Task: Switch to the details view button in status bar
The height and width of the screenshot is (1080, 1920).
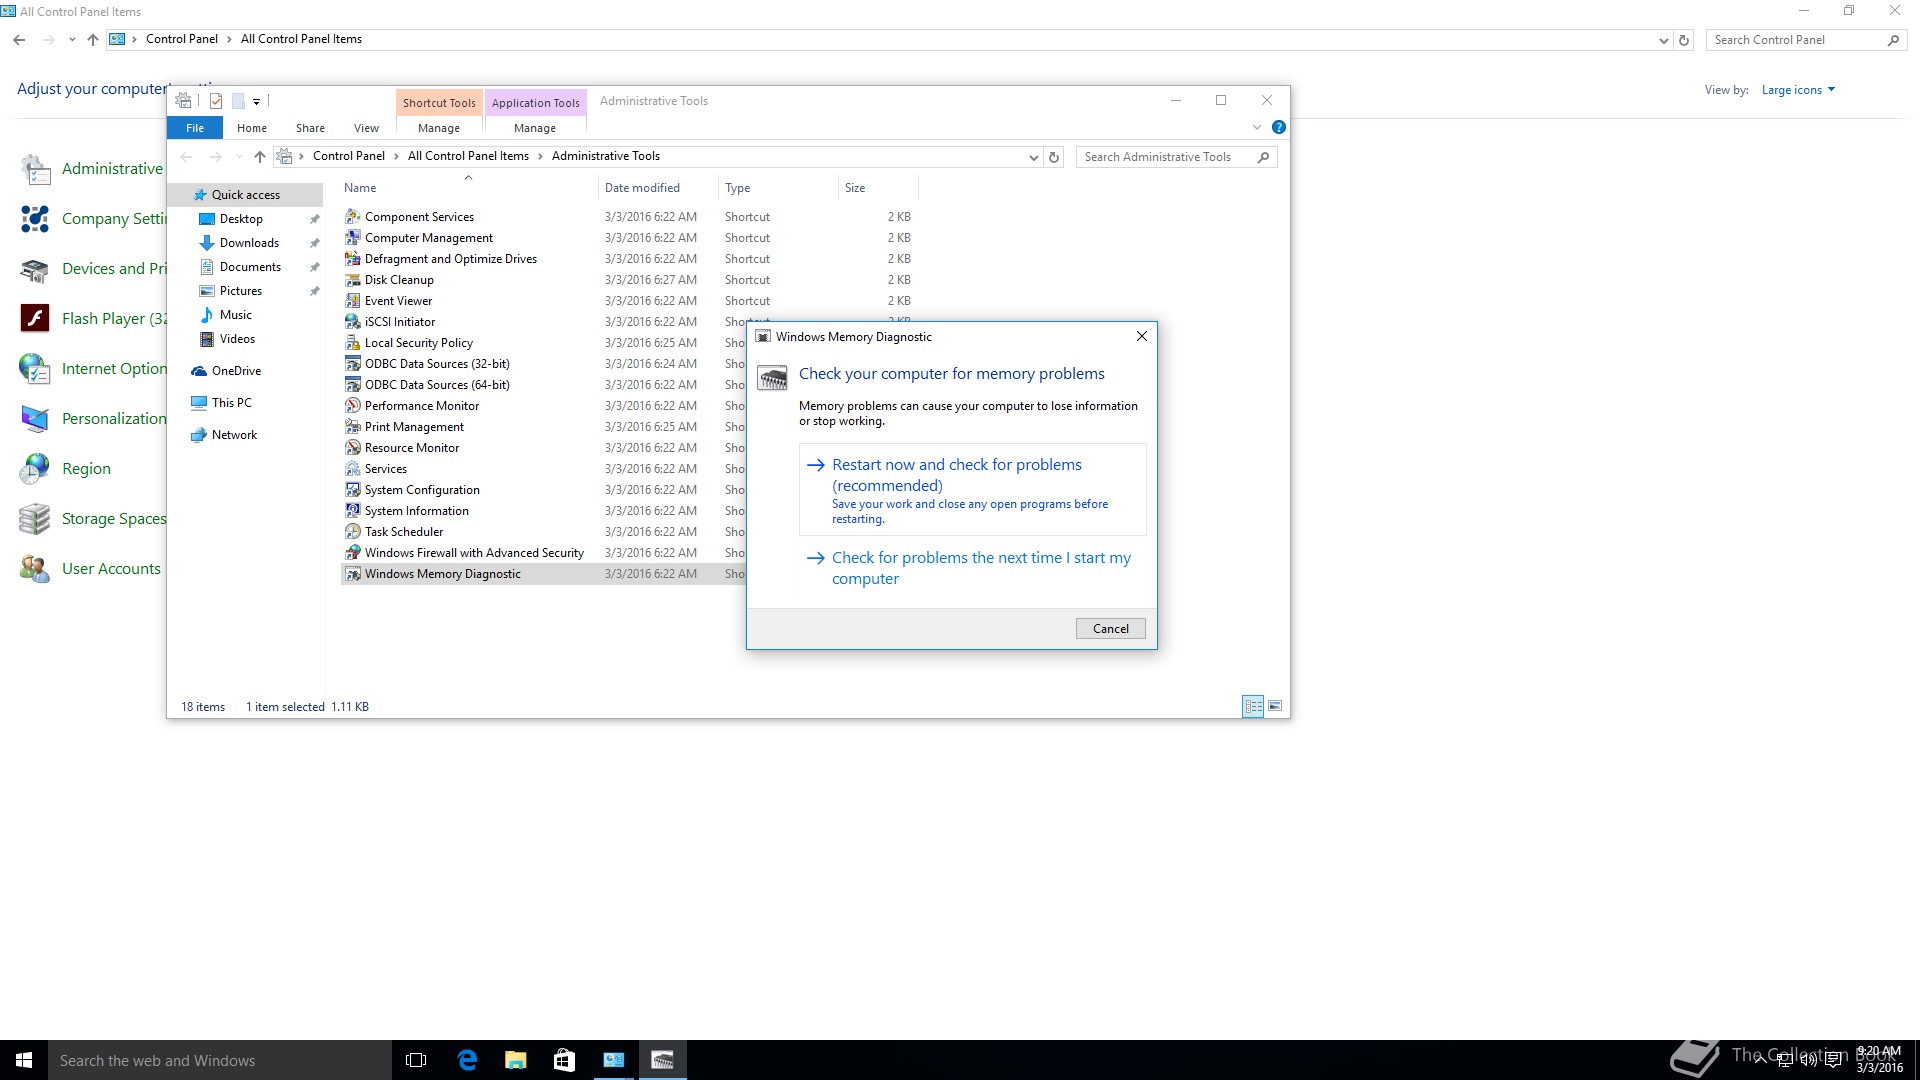Action: [1253, 706]
